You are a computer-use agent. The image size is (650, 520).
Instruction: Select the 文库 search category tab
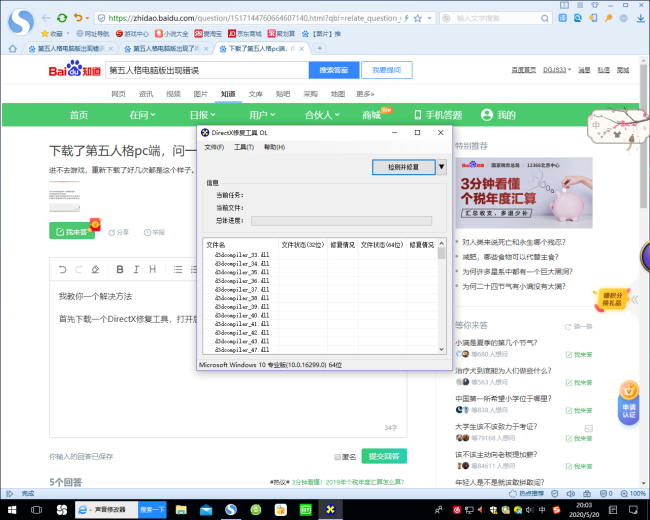255,94
